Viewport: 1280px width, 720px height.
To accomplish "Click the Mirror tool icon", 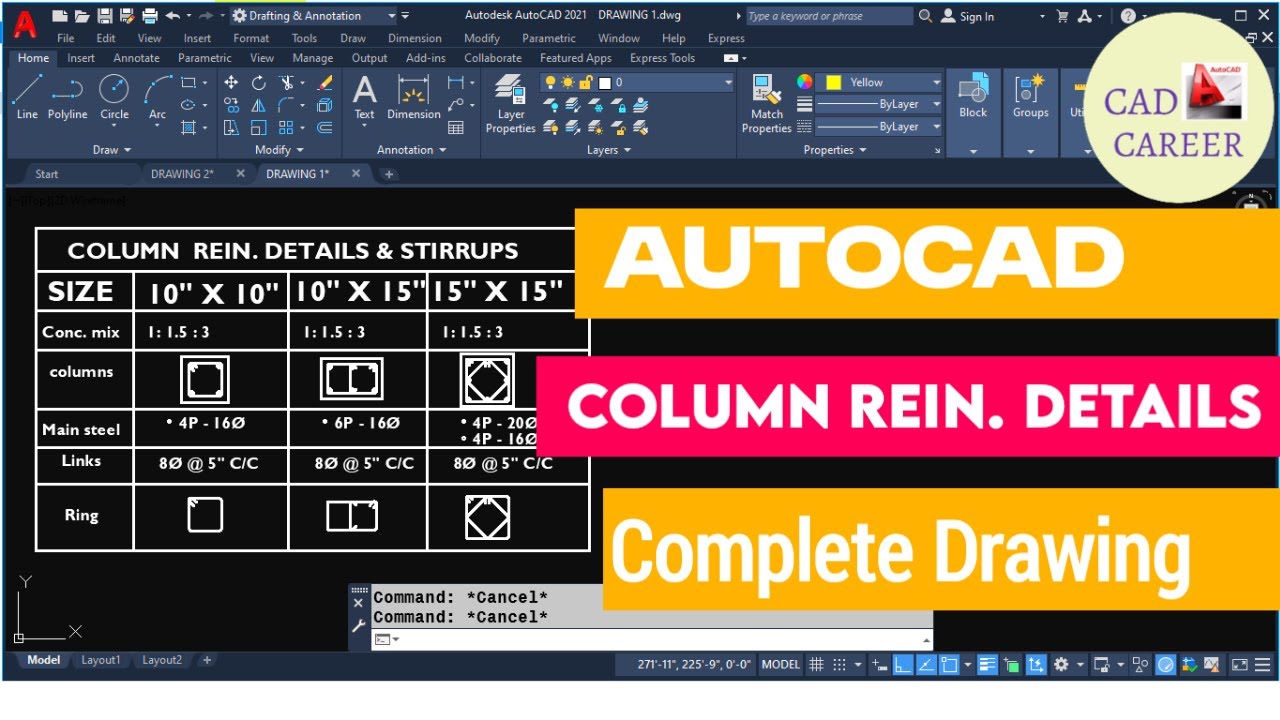I will [259, 105].
